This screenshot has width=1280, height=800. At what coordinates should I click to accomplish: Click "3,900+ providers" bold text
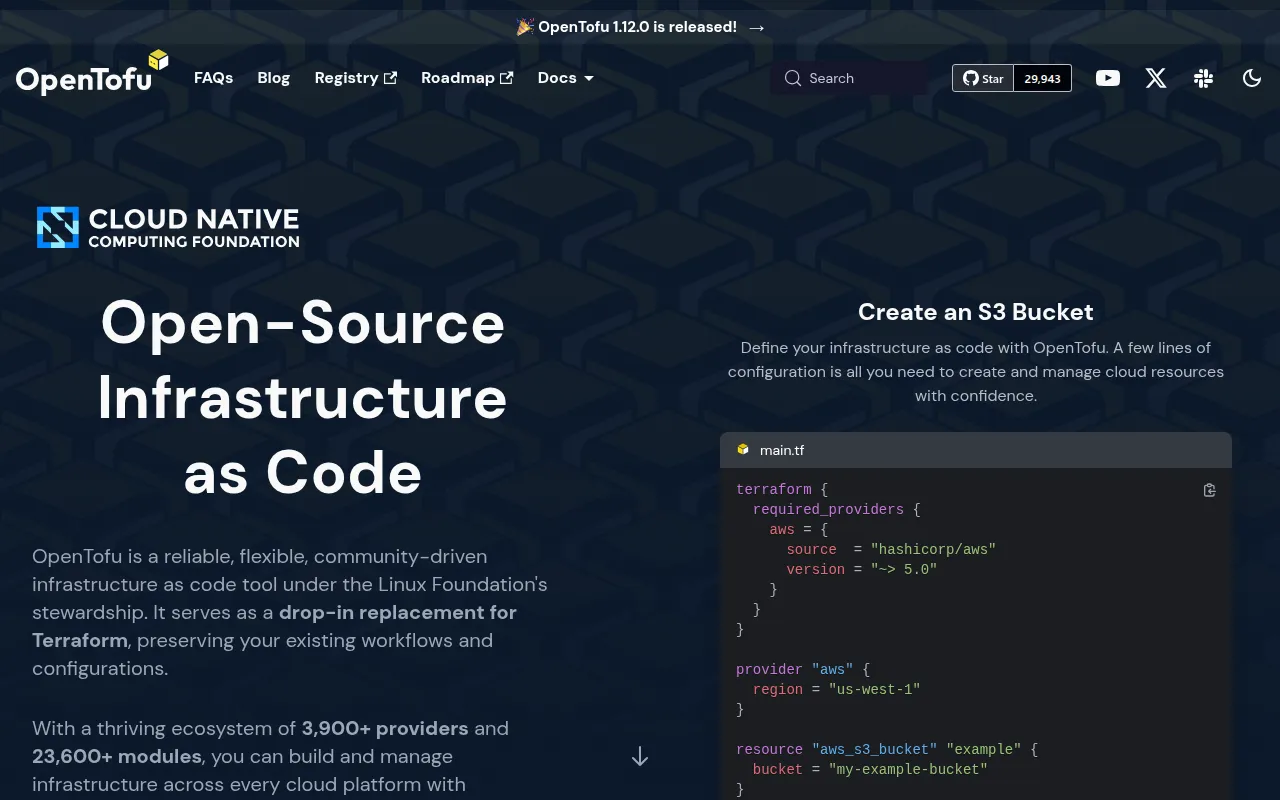pyautogui.click(x=385, y=728)
